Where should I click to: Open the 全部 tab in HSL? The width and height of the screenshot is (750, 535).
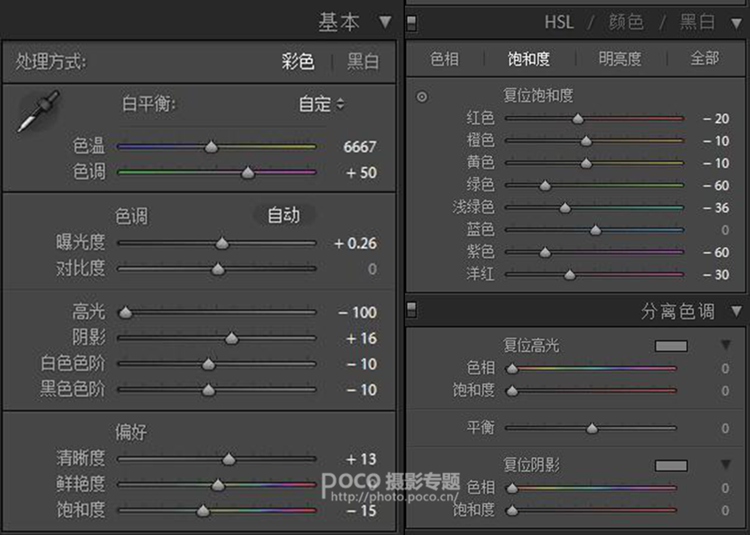tap(704, 59)
